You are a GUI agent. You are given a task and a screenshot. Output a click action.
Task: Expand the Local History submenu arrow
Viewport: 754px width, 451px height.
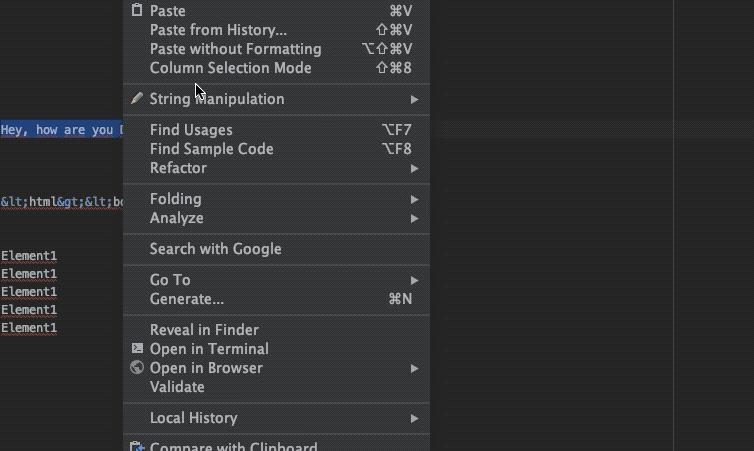[x=414, y=418]
